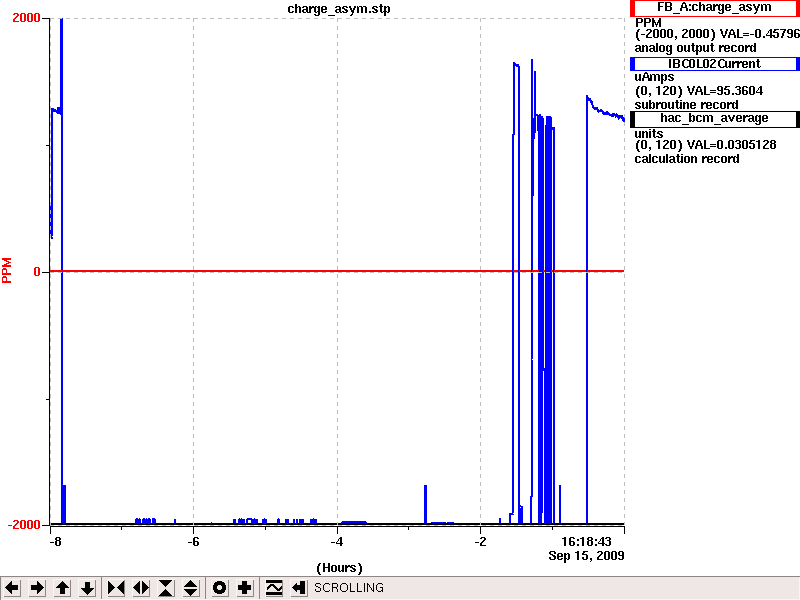The width and height of the screenshot is (800, 600).
Task: Click the vertical zoom-in hourglass icon
Action: click(x=166, y=588)
